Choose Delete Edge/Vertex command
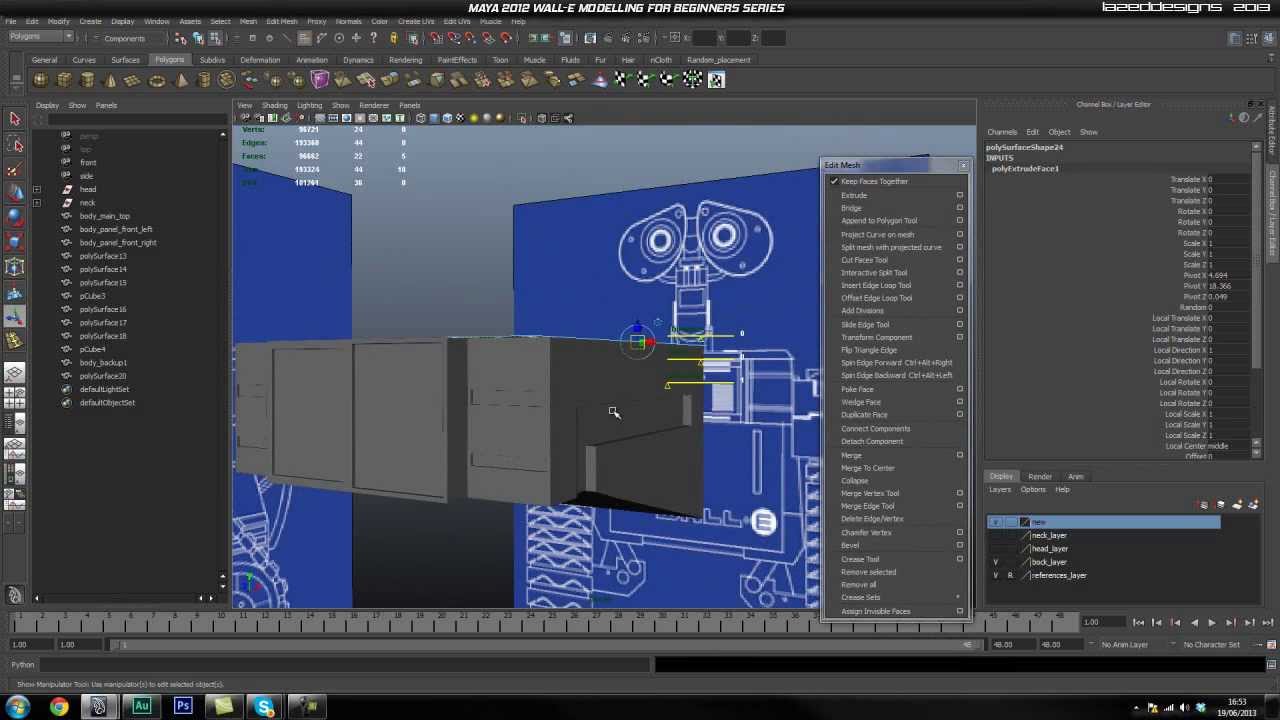Image resolution: width=1280 pixels, height=720 pixels. [872, 519]
